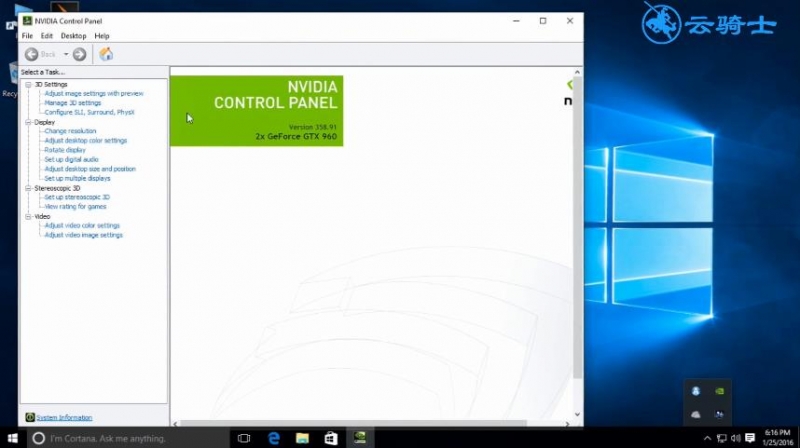Click the System Information icon
Viewport: 800px width, 448px height.
click(x=30, y=417)
